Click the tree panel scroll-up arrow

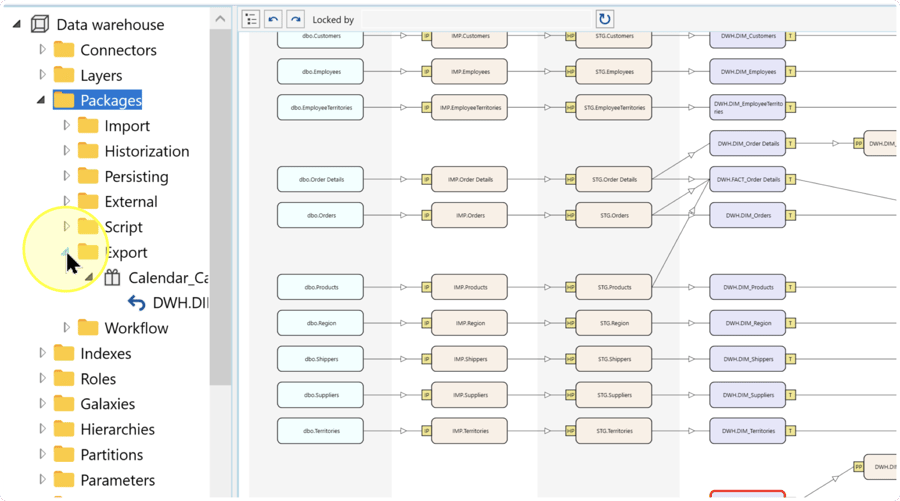220,19
